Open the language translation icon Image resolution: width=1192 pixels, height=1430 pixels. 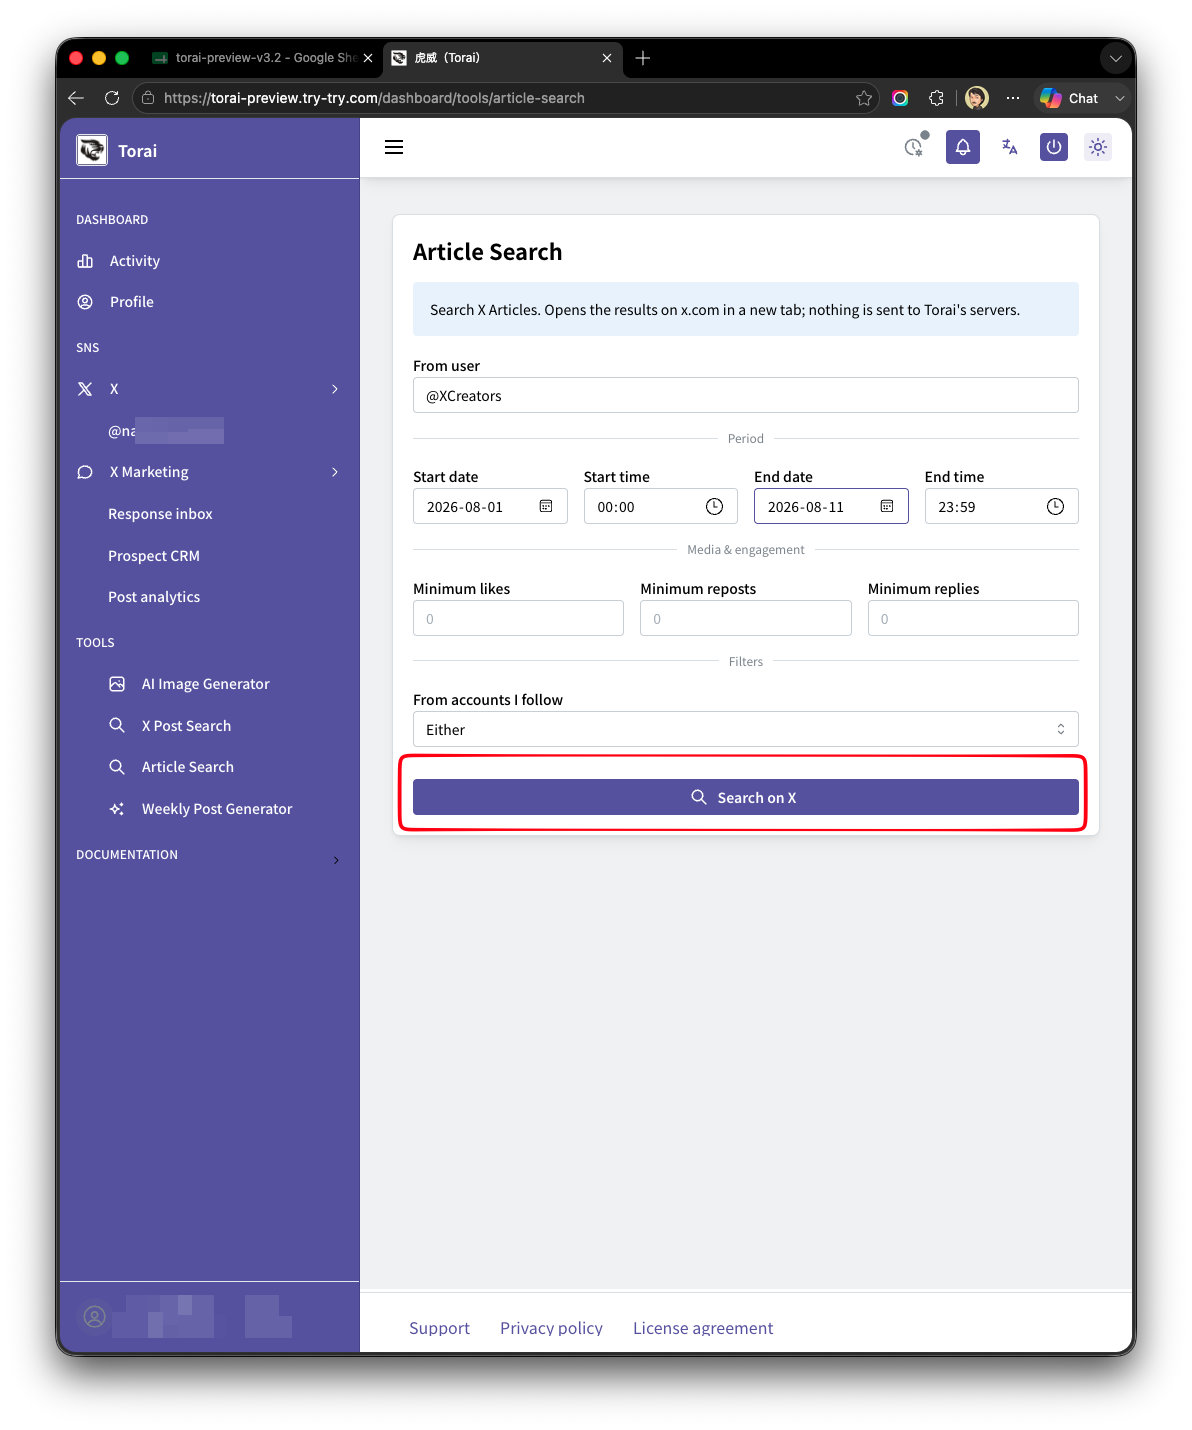click(x=1009, y=147)
